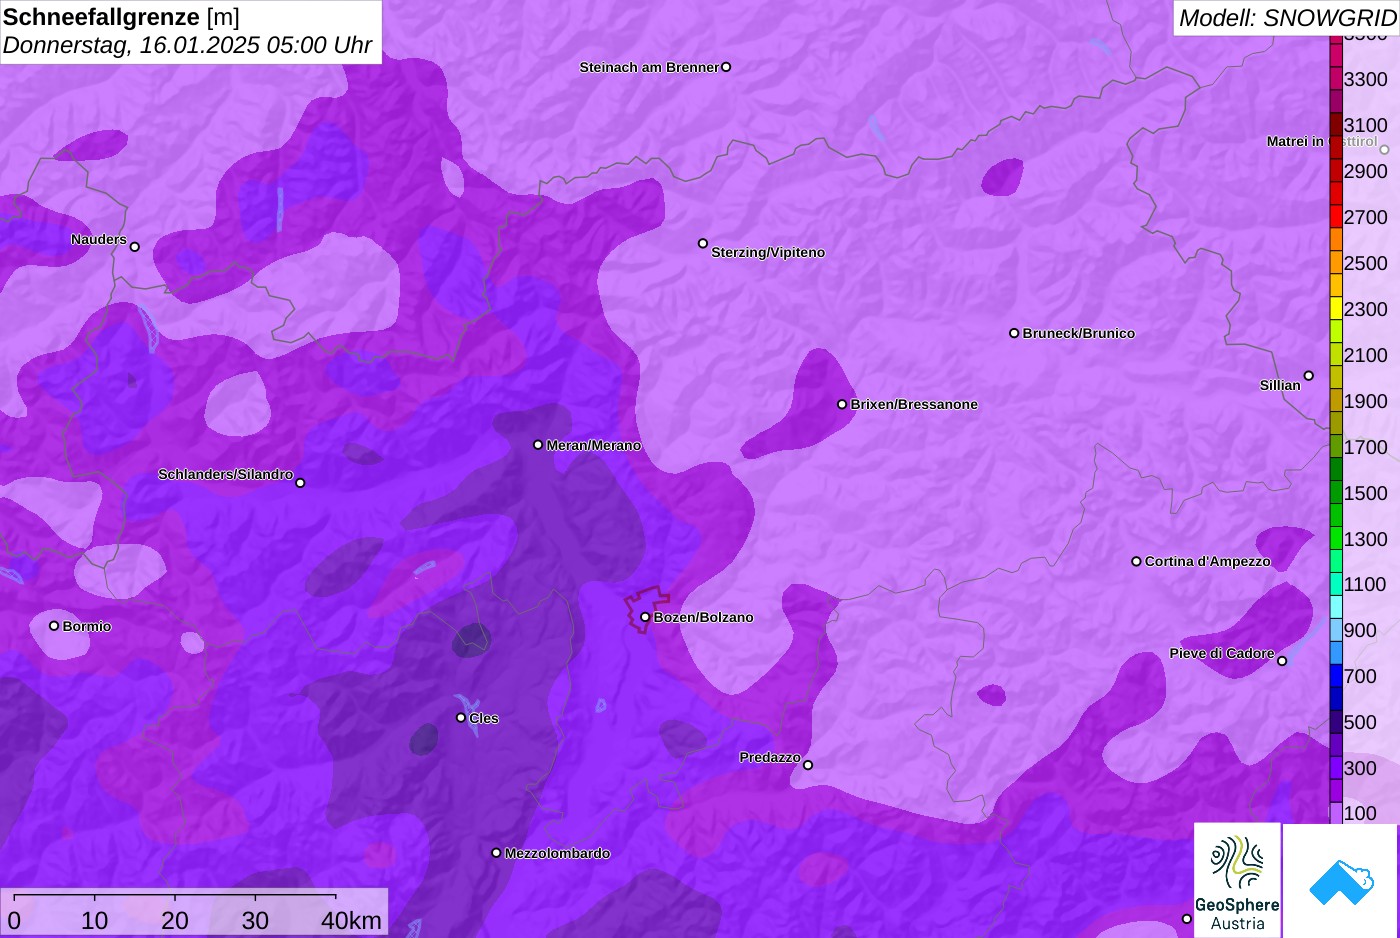Click legend value '2900'

point(1365,171)
